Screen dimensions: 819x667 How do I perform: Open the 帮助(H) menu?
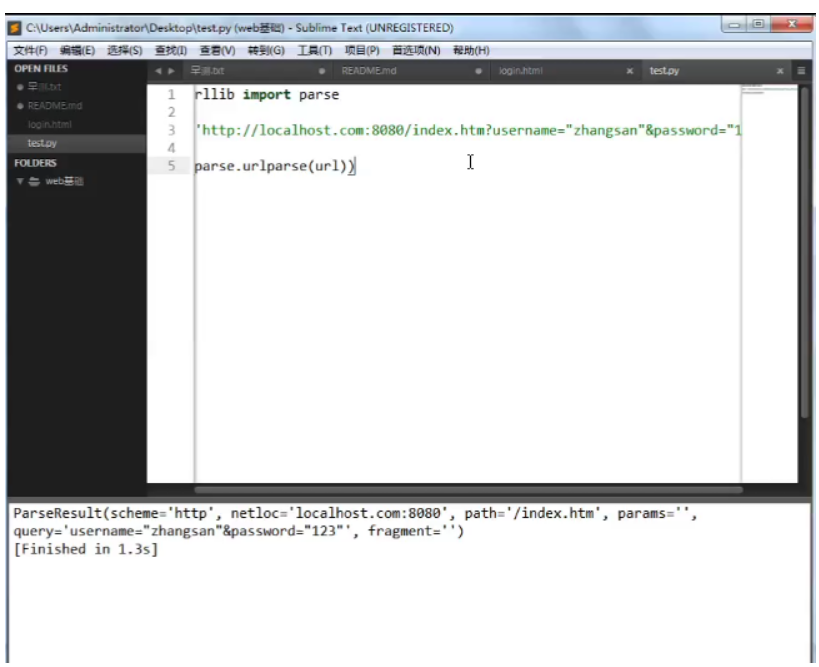tap(471, 50)
